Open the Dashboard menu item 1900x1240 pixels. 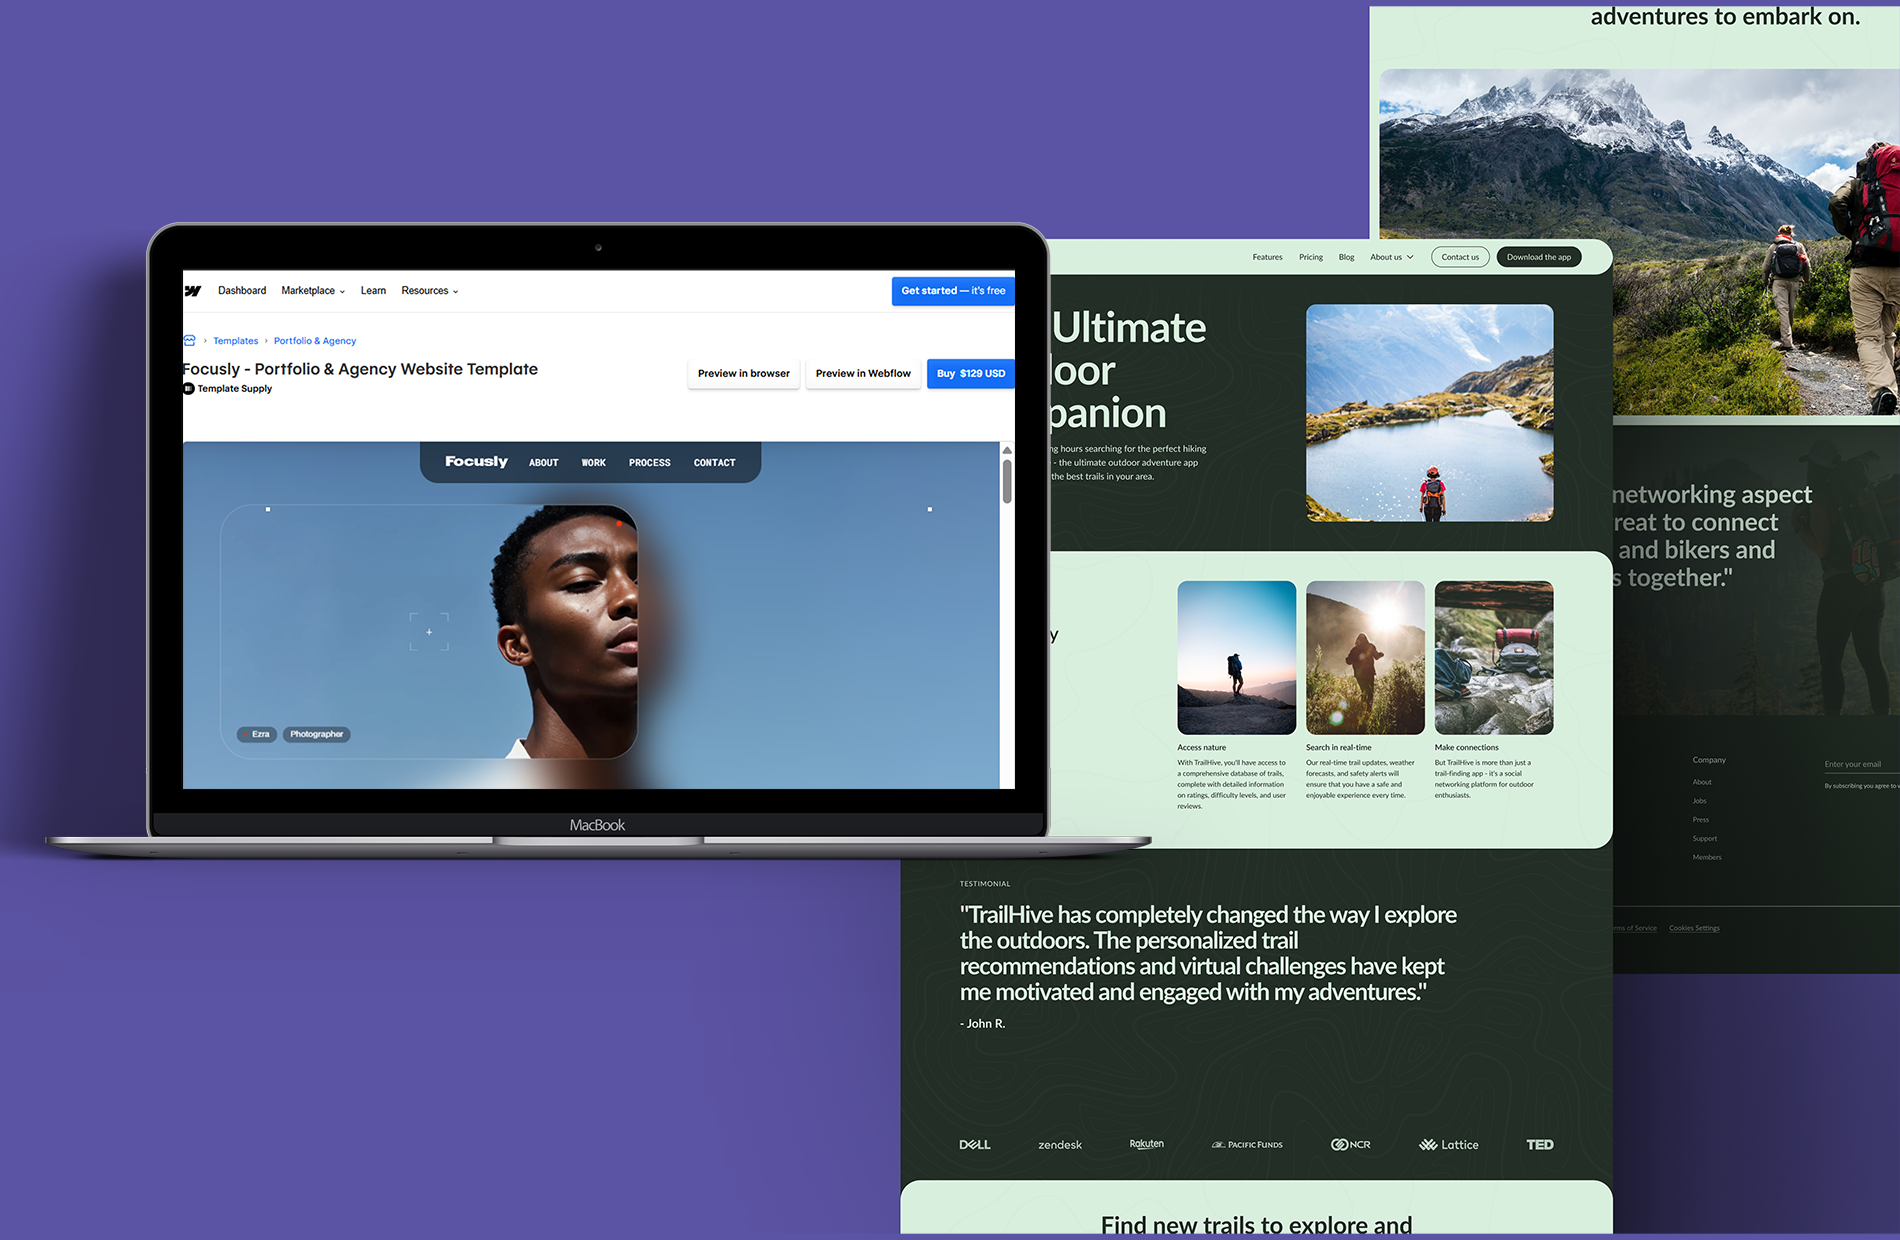click(x=242, y=291)
